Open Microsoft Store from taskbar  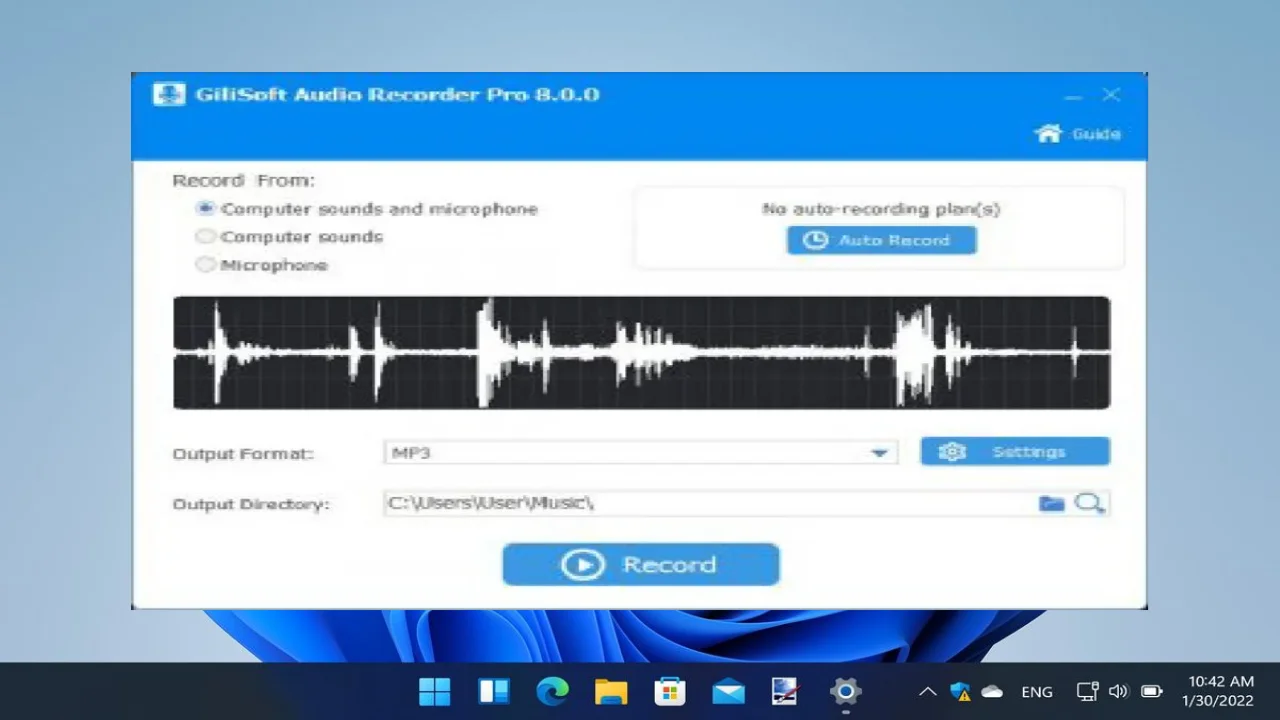click(x=669, y=691)
